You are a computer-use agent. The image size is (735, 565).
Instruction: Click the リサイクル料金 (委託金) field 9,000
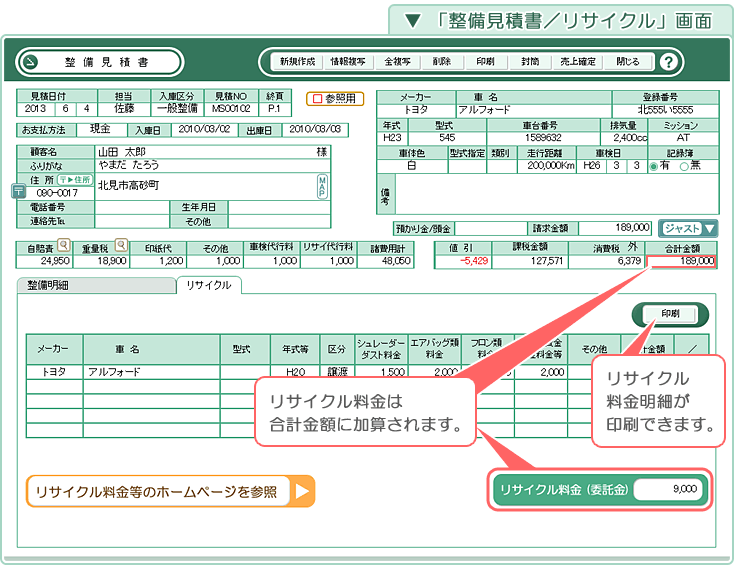[x=668, y=490]
